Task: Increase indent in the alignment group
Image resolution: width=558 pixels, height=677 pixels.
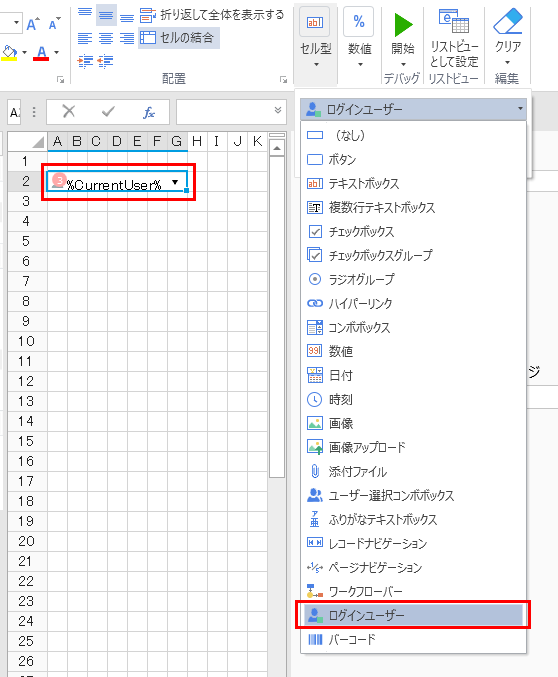Action: pyautogui.click(x=86, y=61)
